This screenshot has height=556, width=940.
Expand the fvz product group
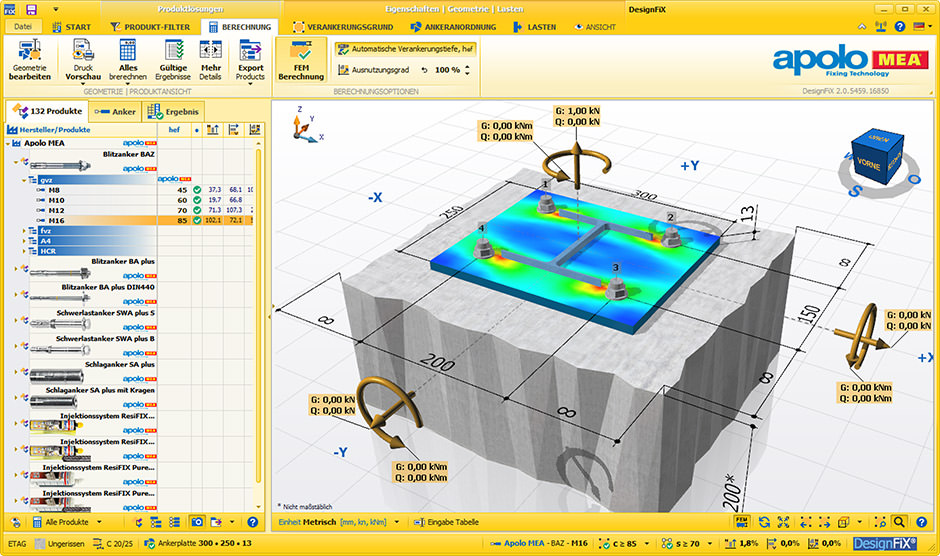(25, 230)
